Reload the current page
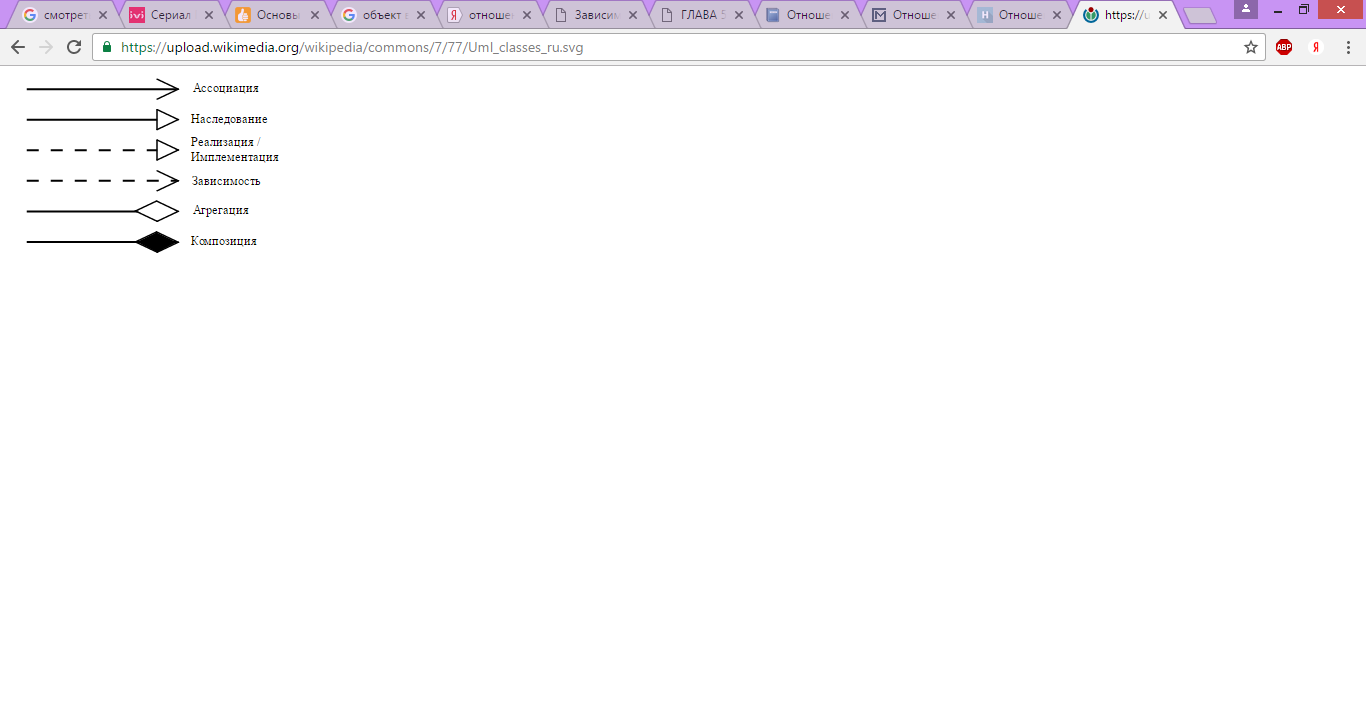 74,47
